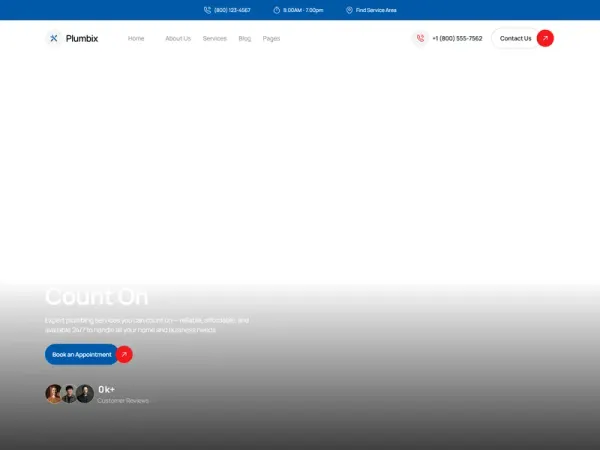Image resolution: width=600 pixels, height=450 pixels.
Task: Expand the Pages navigation menu
Action: click(x=271, y=38)
